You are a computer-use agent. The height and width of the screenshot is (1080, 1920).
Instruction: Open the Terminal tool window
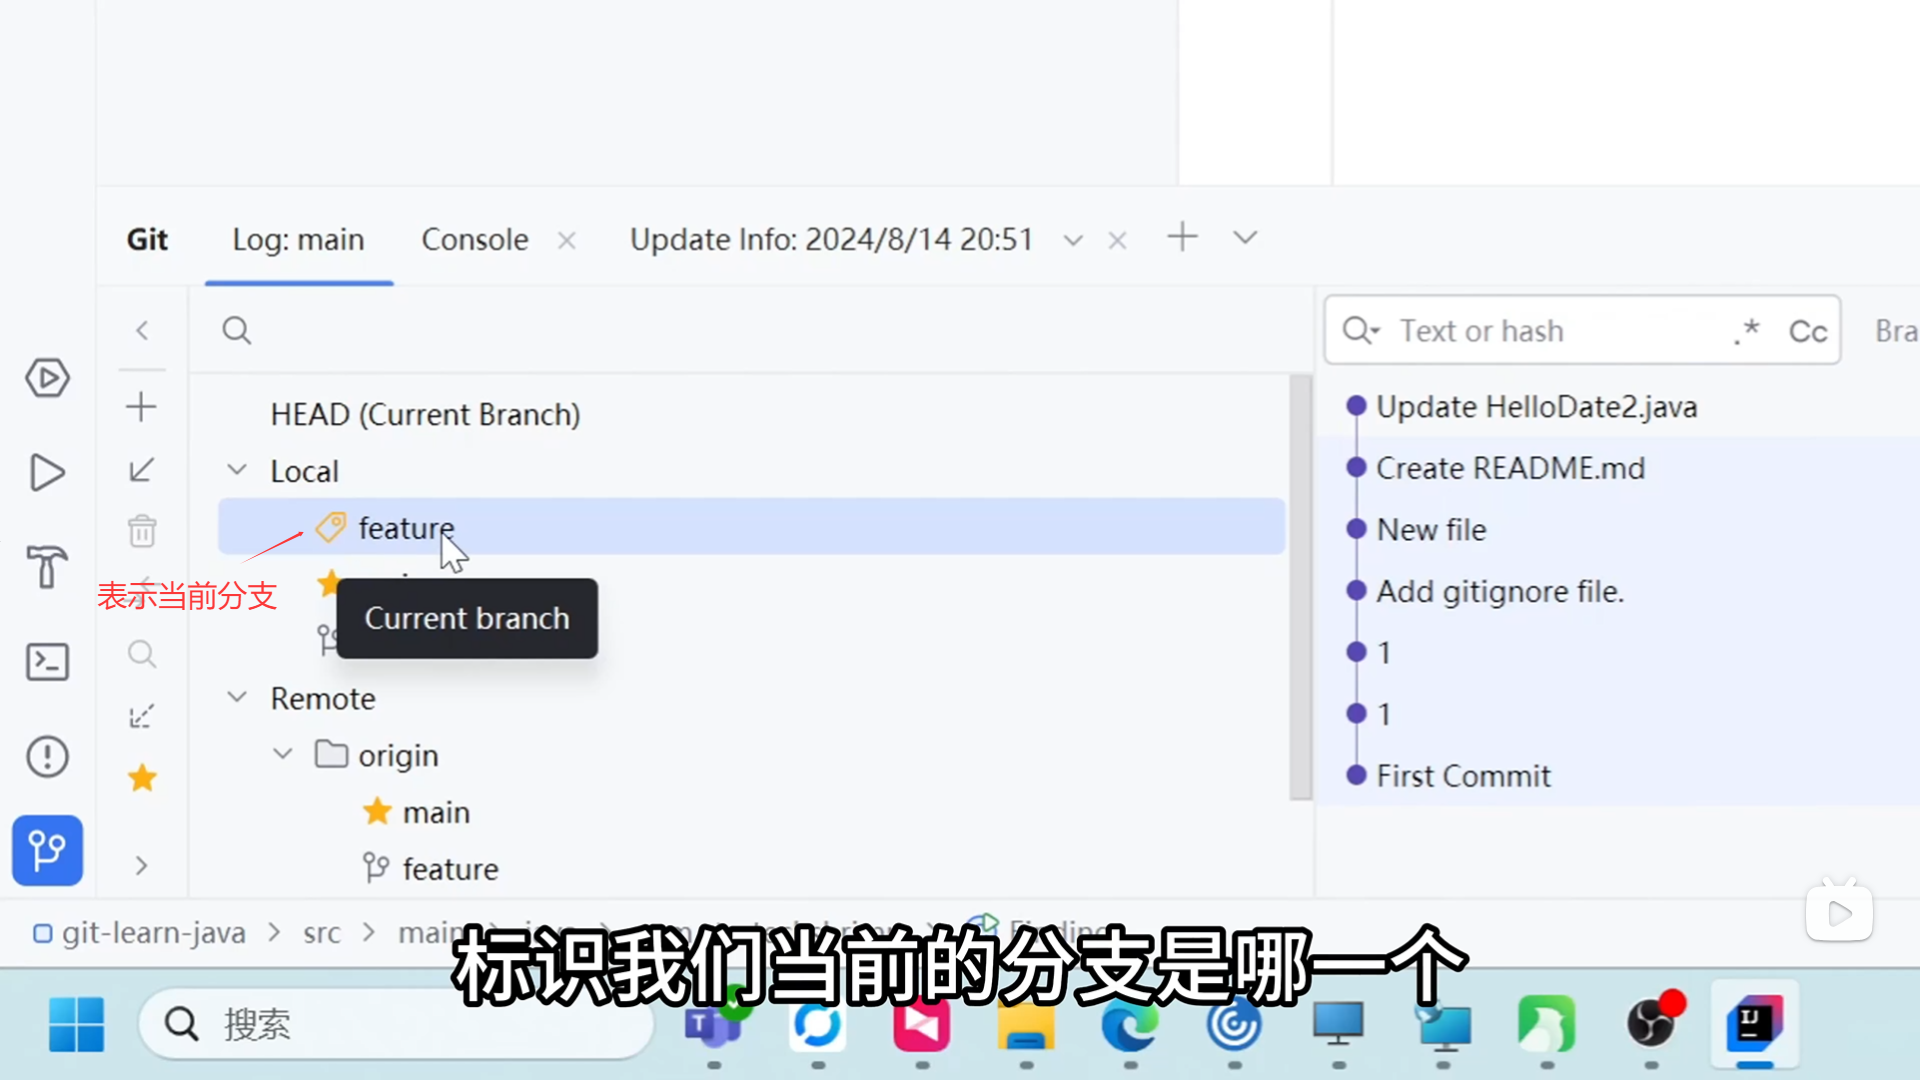tap(47, 662)
